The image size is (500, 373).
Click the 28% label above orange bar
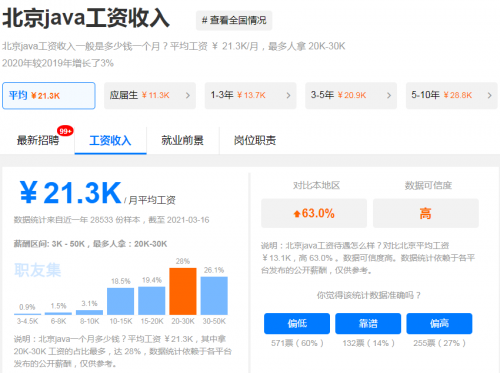pyautogui.click(x=183, y=261)
